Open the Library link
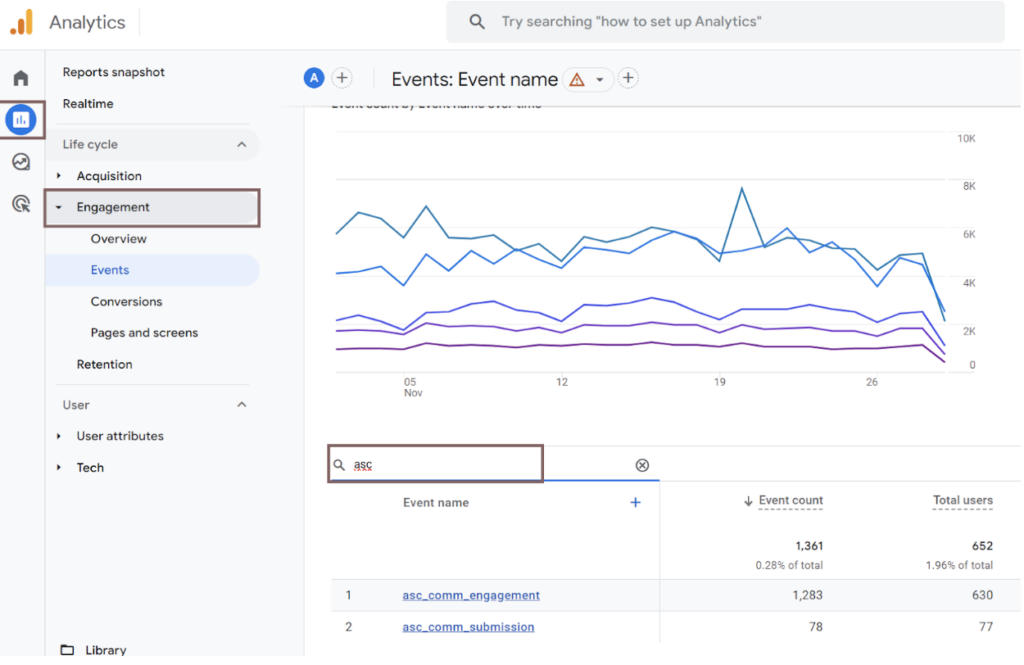Viewport: 1024px width, 665px height. [106, 650]
